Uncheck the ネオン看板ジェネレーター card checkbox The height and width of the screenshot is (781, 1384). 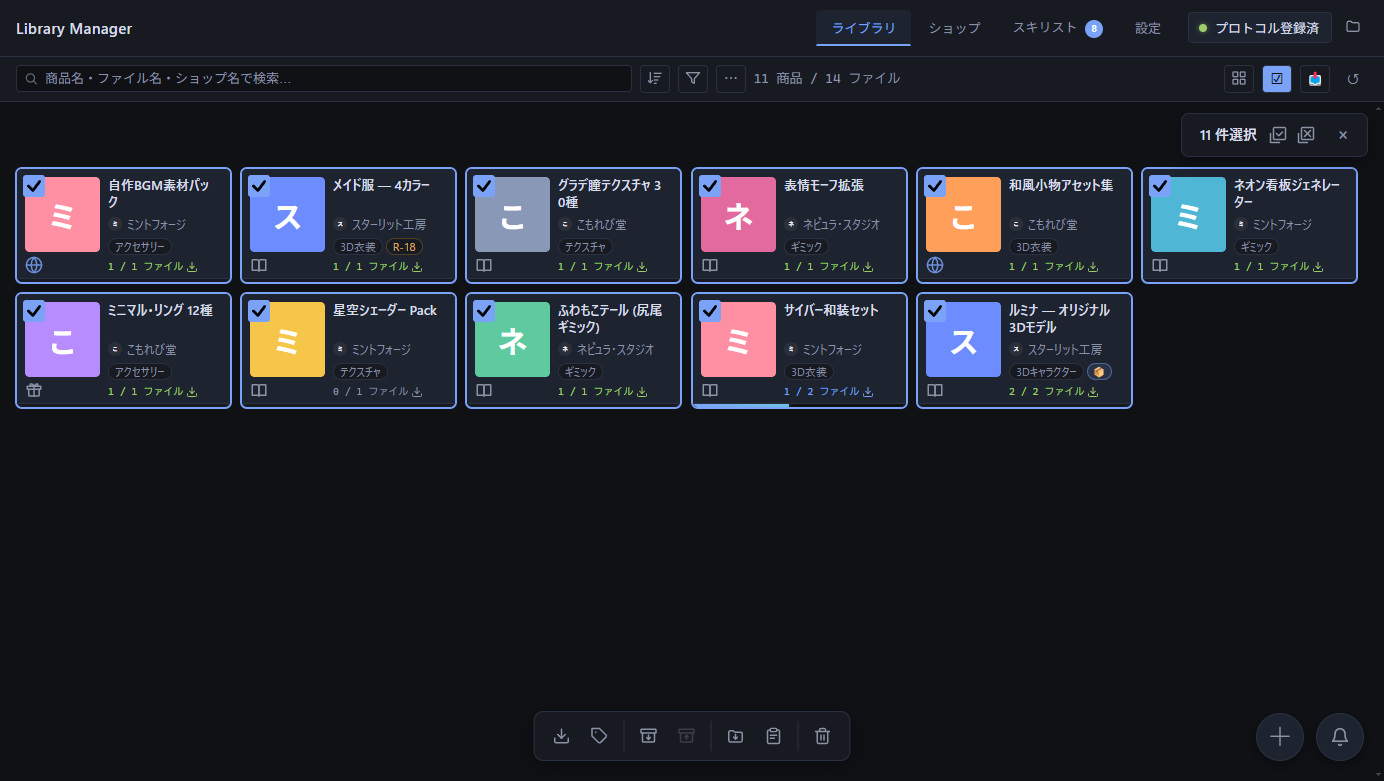click(1160, 186)
